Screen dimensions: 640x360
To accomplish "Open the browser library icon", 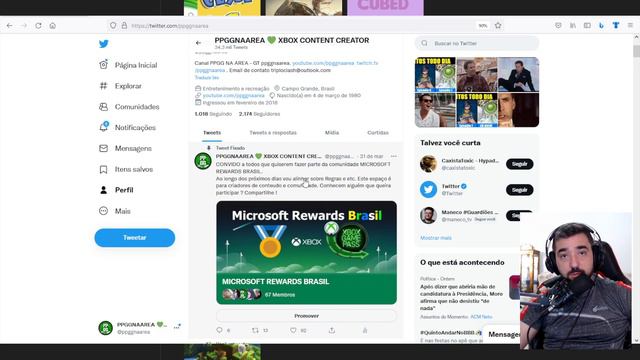I will [x=573, y=25].
